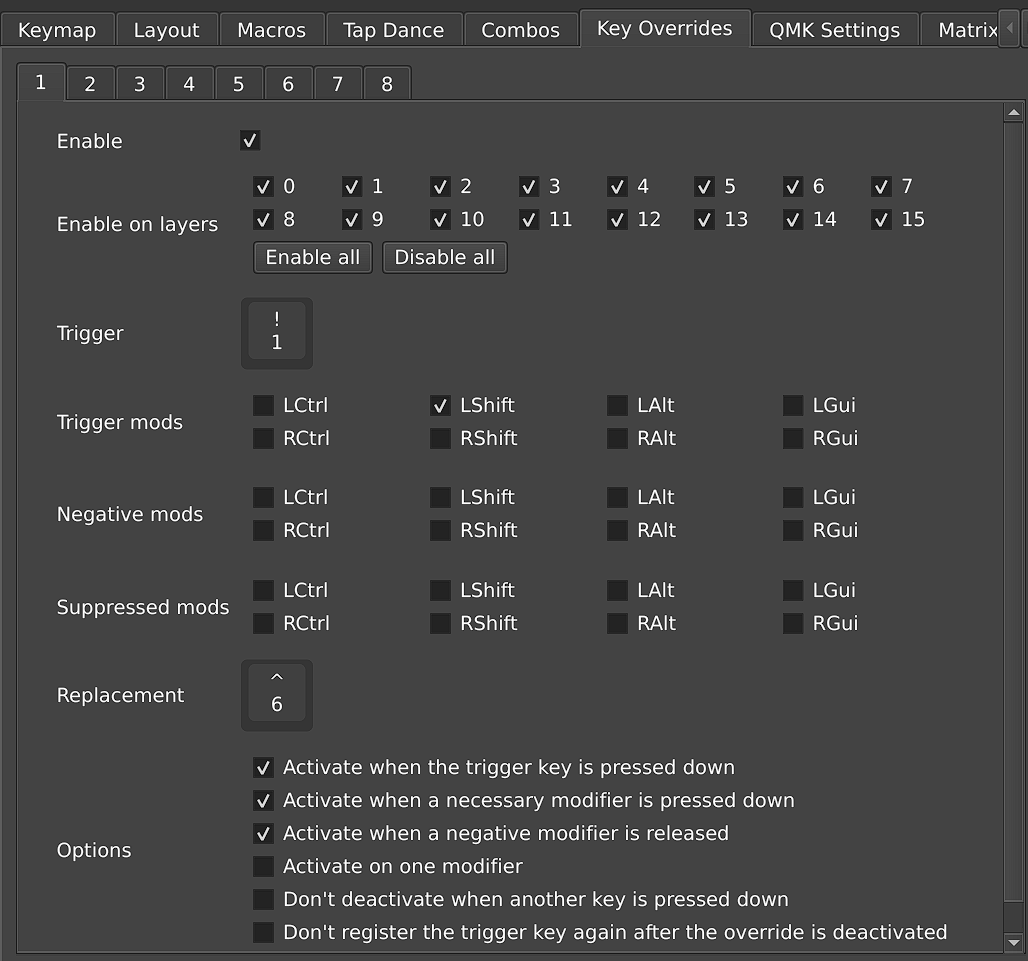This screenshot has height=961, width=1028.
Task: Check RShift in Trigger mods
Action: (x=441, y=439)
